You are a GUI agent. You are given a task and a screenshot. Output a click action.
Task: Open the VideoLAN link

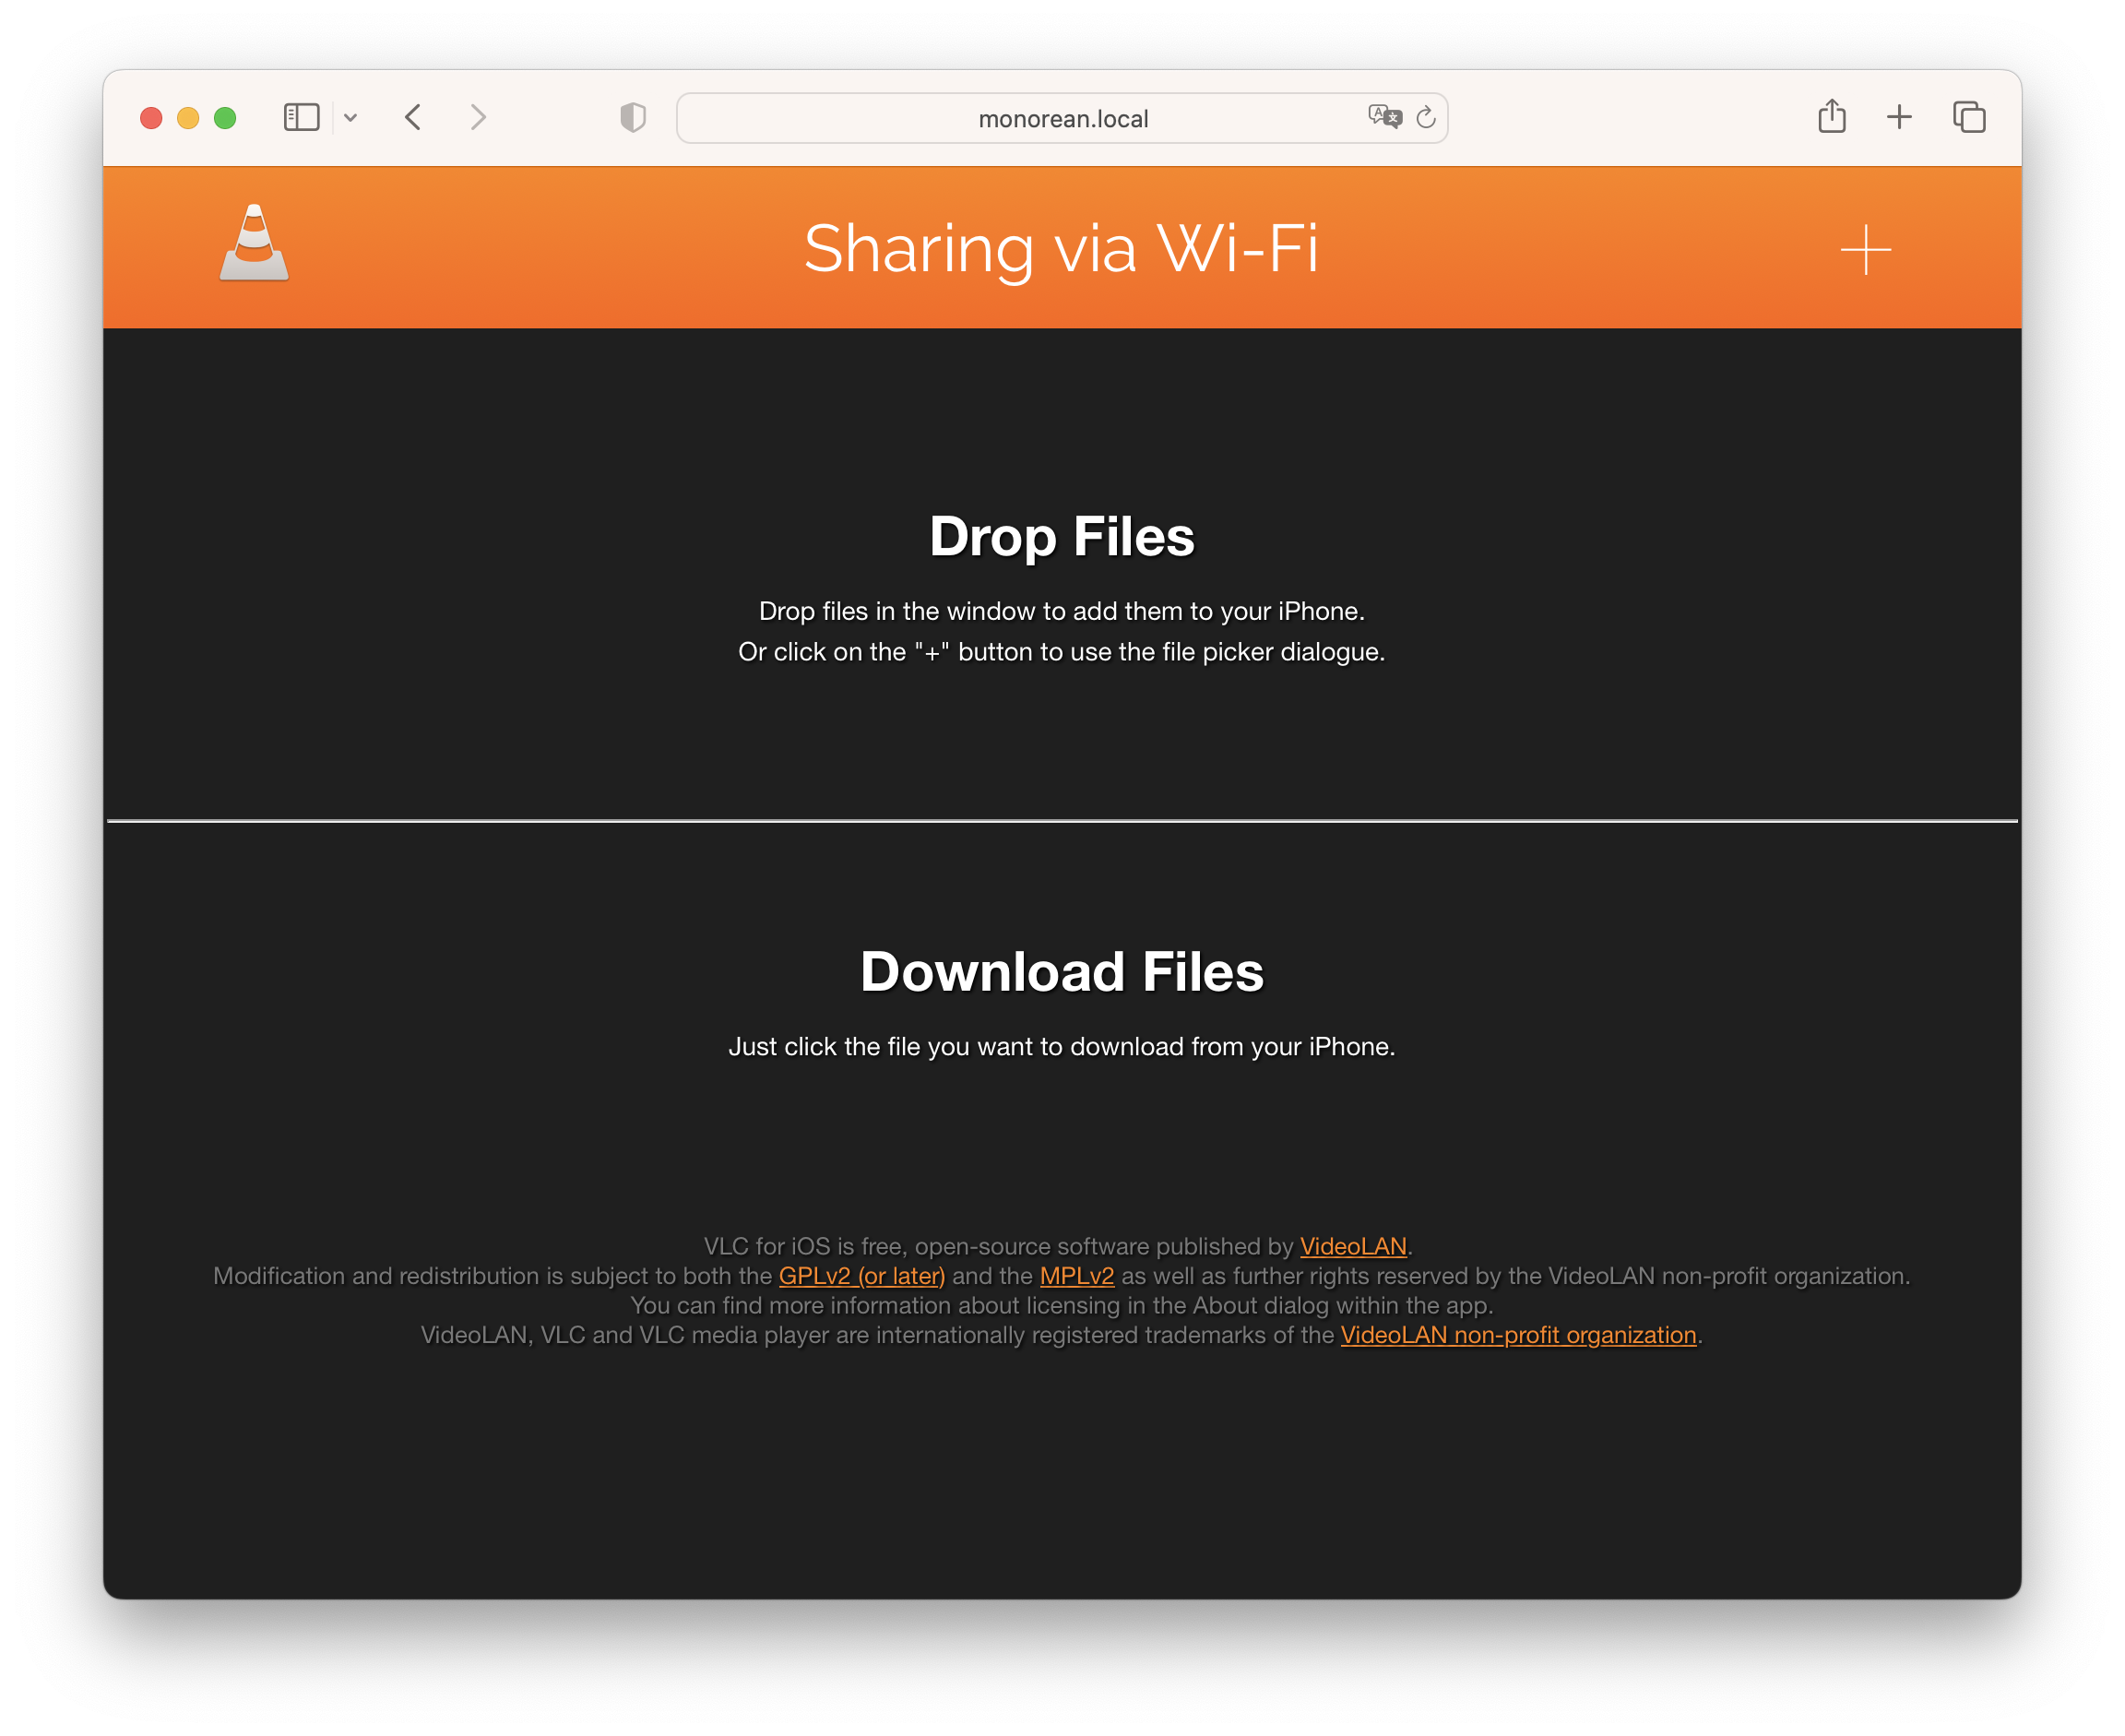click(1352, 1246)
